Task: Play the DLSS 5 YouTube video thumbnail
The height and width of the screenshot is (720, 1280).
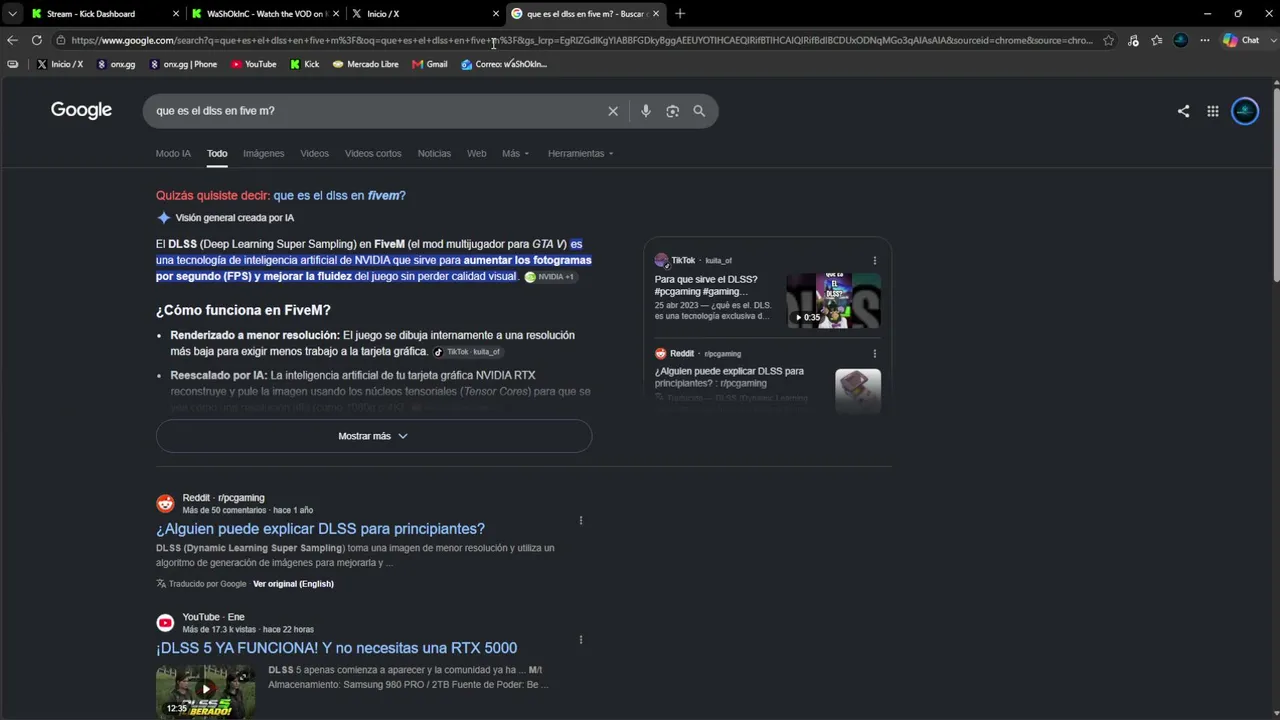Action: point(205,691)
